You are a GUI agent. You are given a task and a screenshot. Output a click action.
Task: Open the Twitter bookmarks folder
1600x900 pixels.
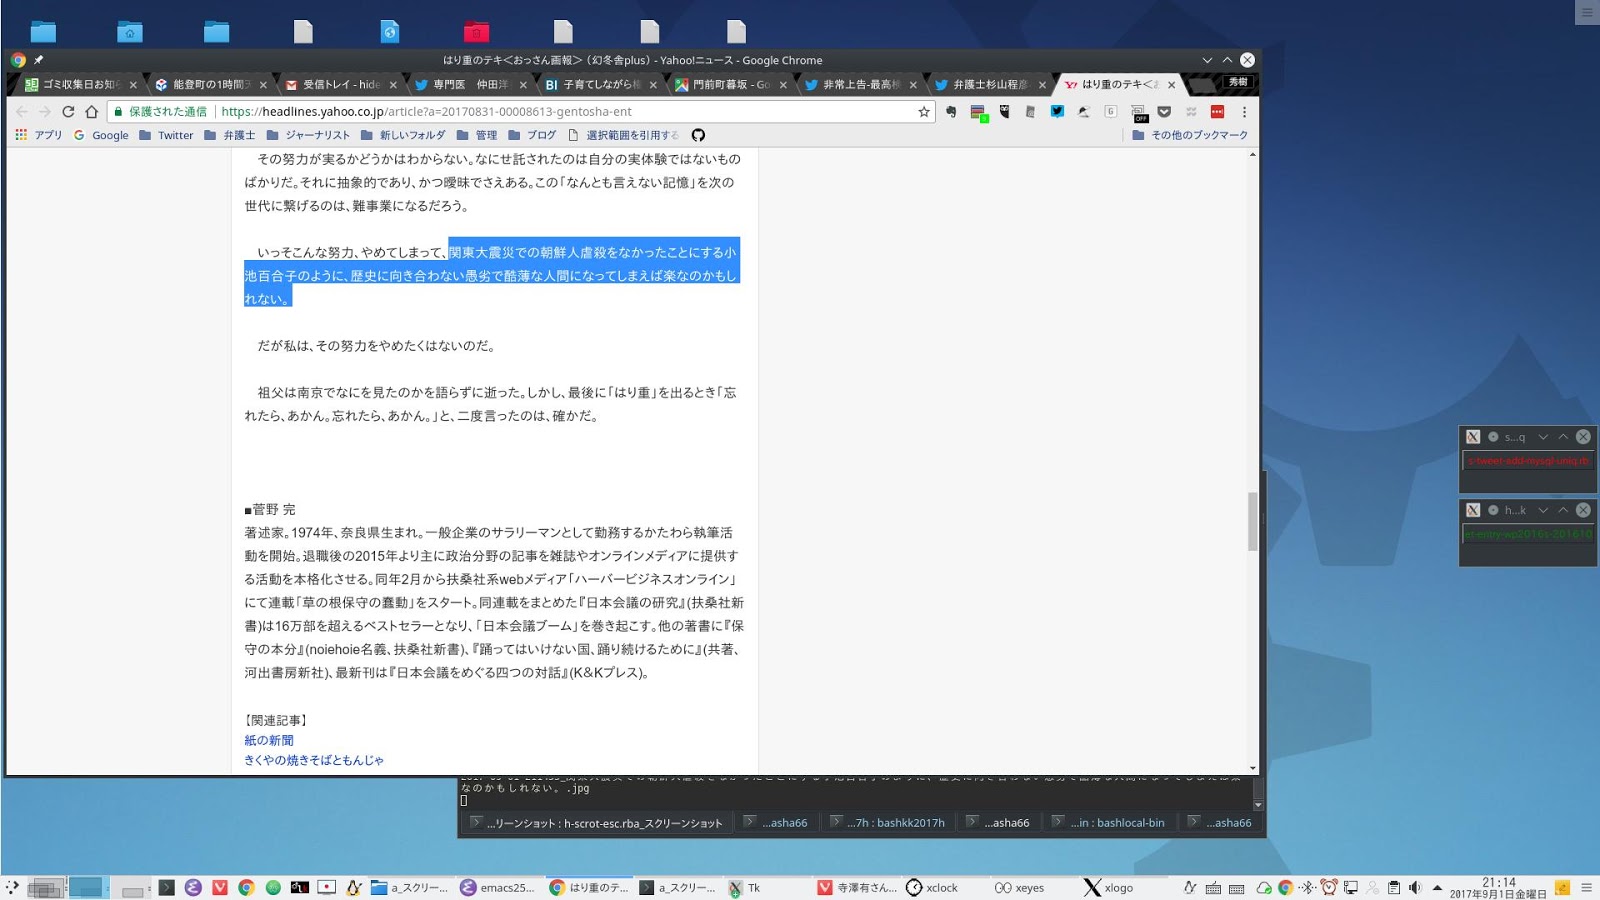[x=166, y=135]
